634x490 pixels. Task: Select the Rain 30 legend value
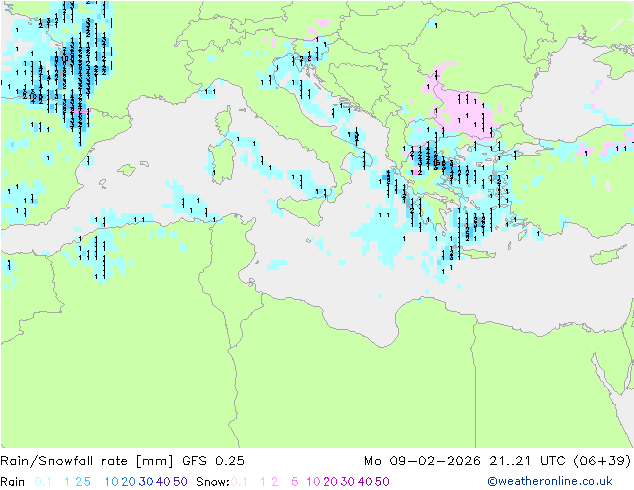(146, 482)
